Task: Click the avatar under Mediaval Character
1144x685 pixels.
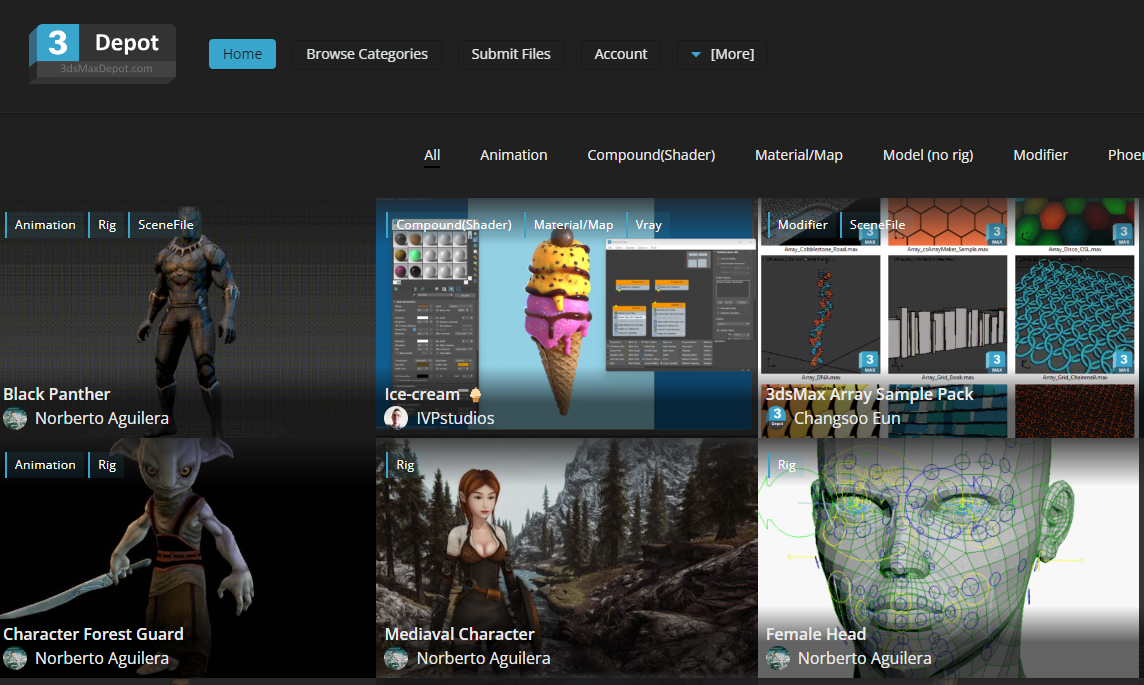Action: (397, 658)
